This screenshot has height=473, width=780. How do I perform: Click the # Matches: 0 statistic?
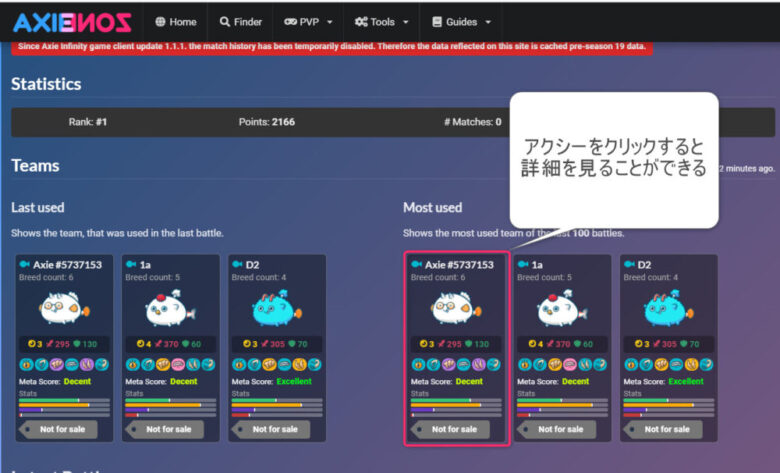tap(473, 122)
